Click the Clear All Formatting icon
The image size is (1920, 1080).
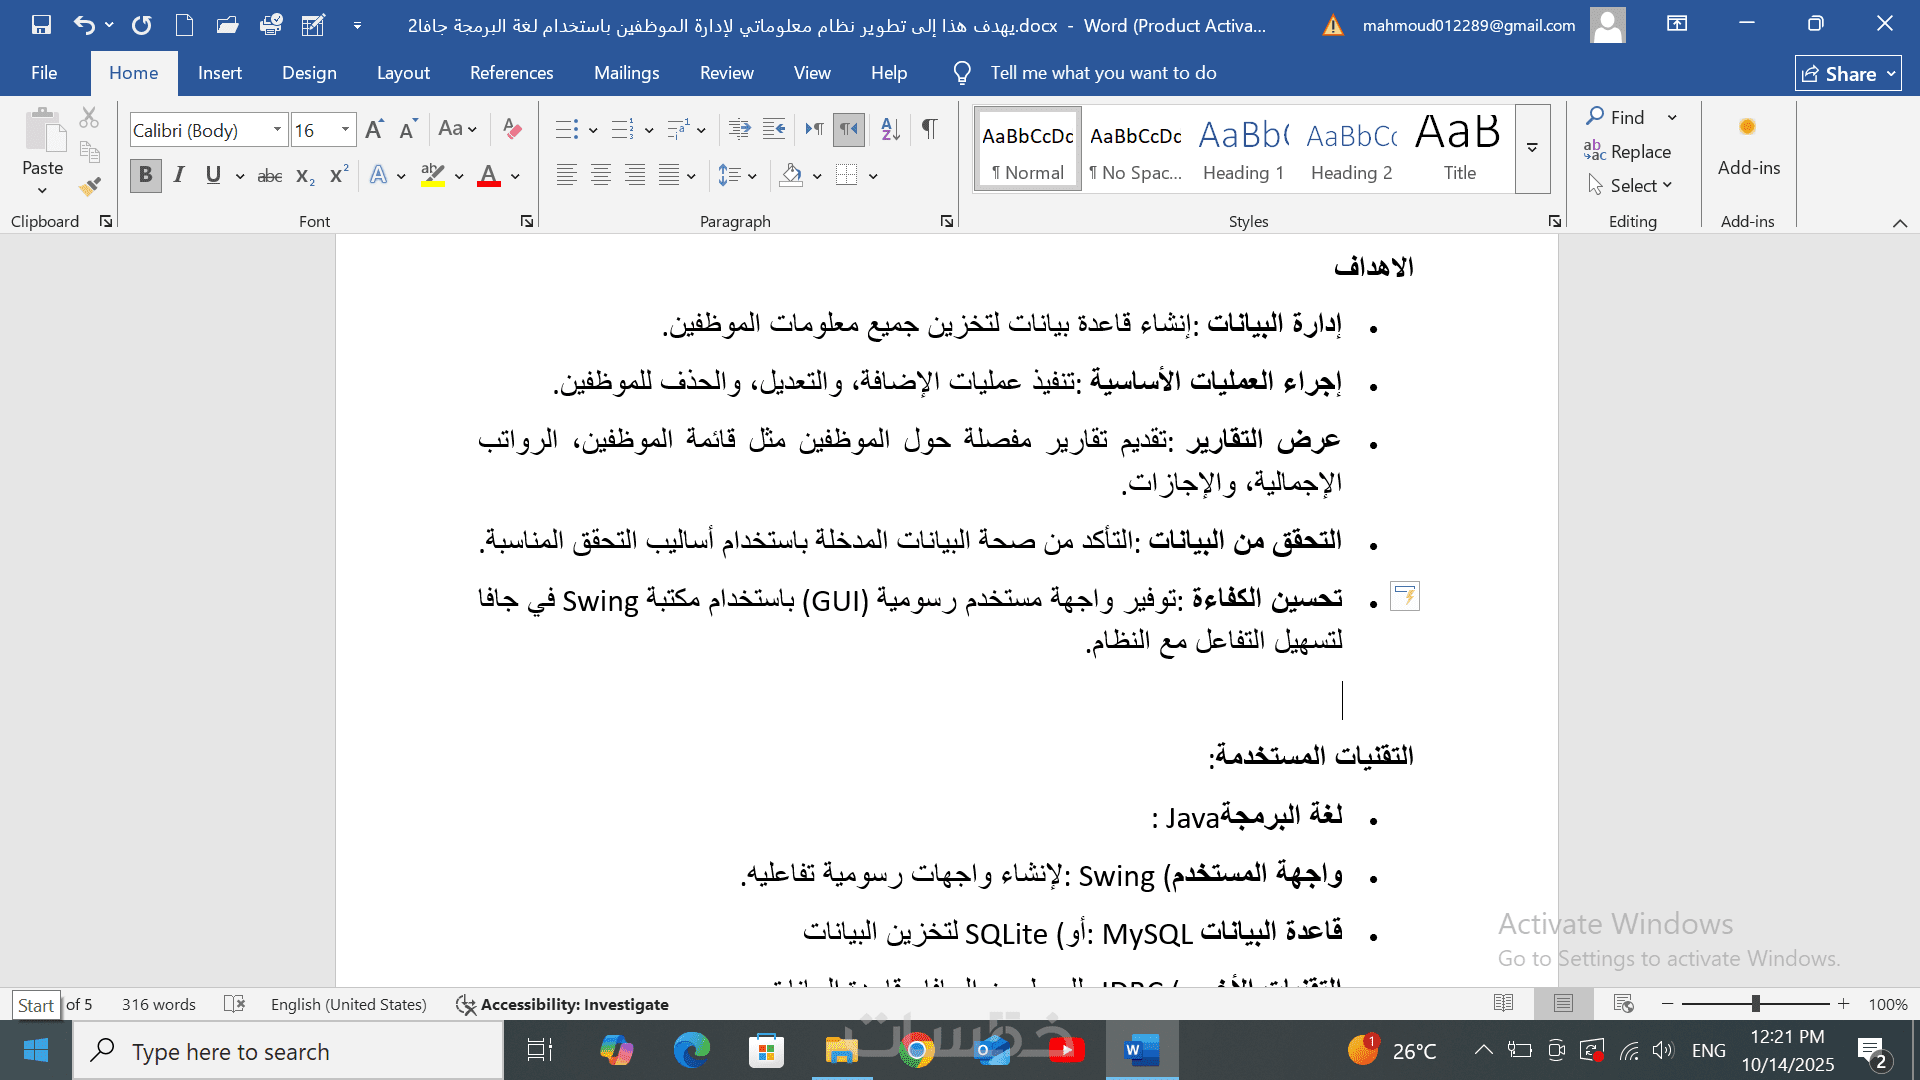512,129
